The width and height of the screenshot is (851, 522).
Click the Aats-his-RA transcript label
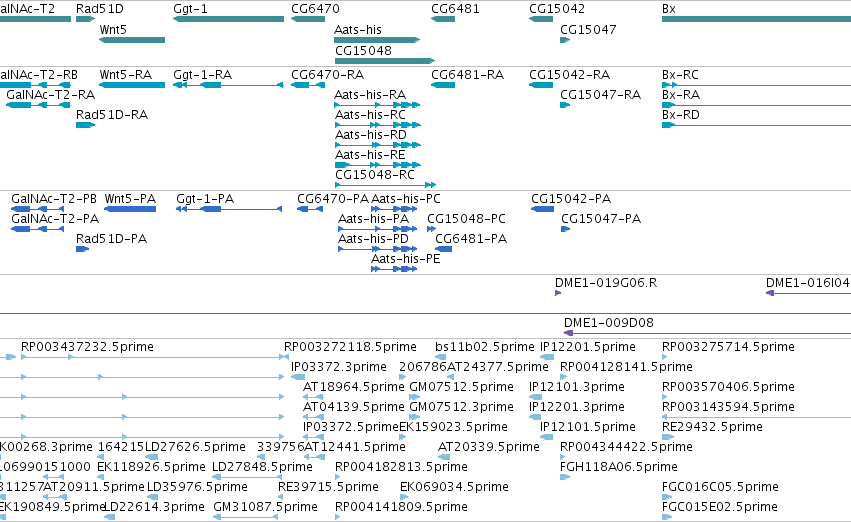(x=370, y=94)
